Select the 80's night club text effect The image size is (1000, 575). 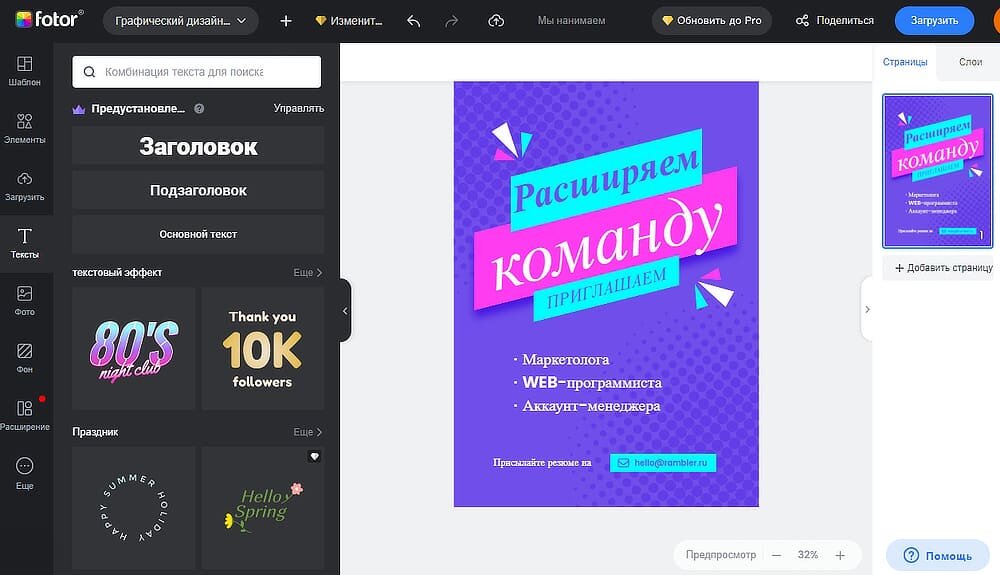pyautogui.click(x=133, y=348)
